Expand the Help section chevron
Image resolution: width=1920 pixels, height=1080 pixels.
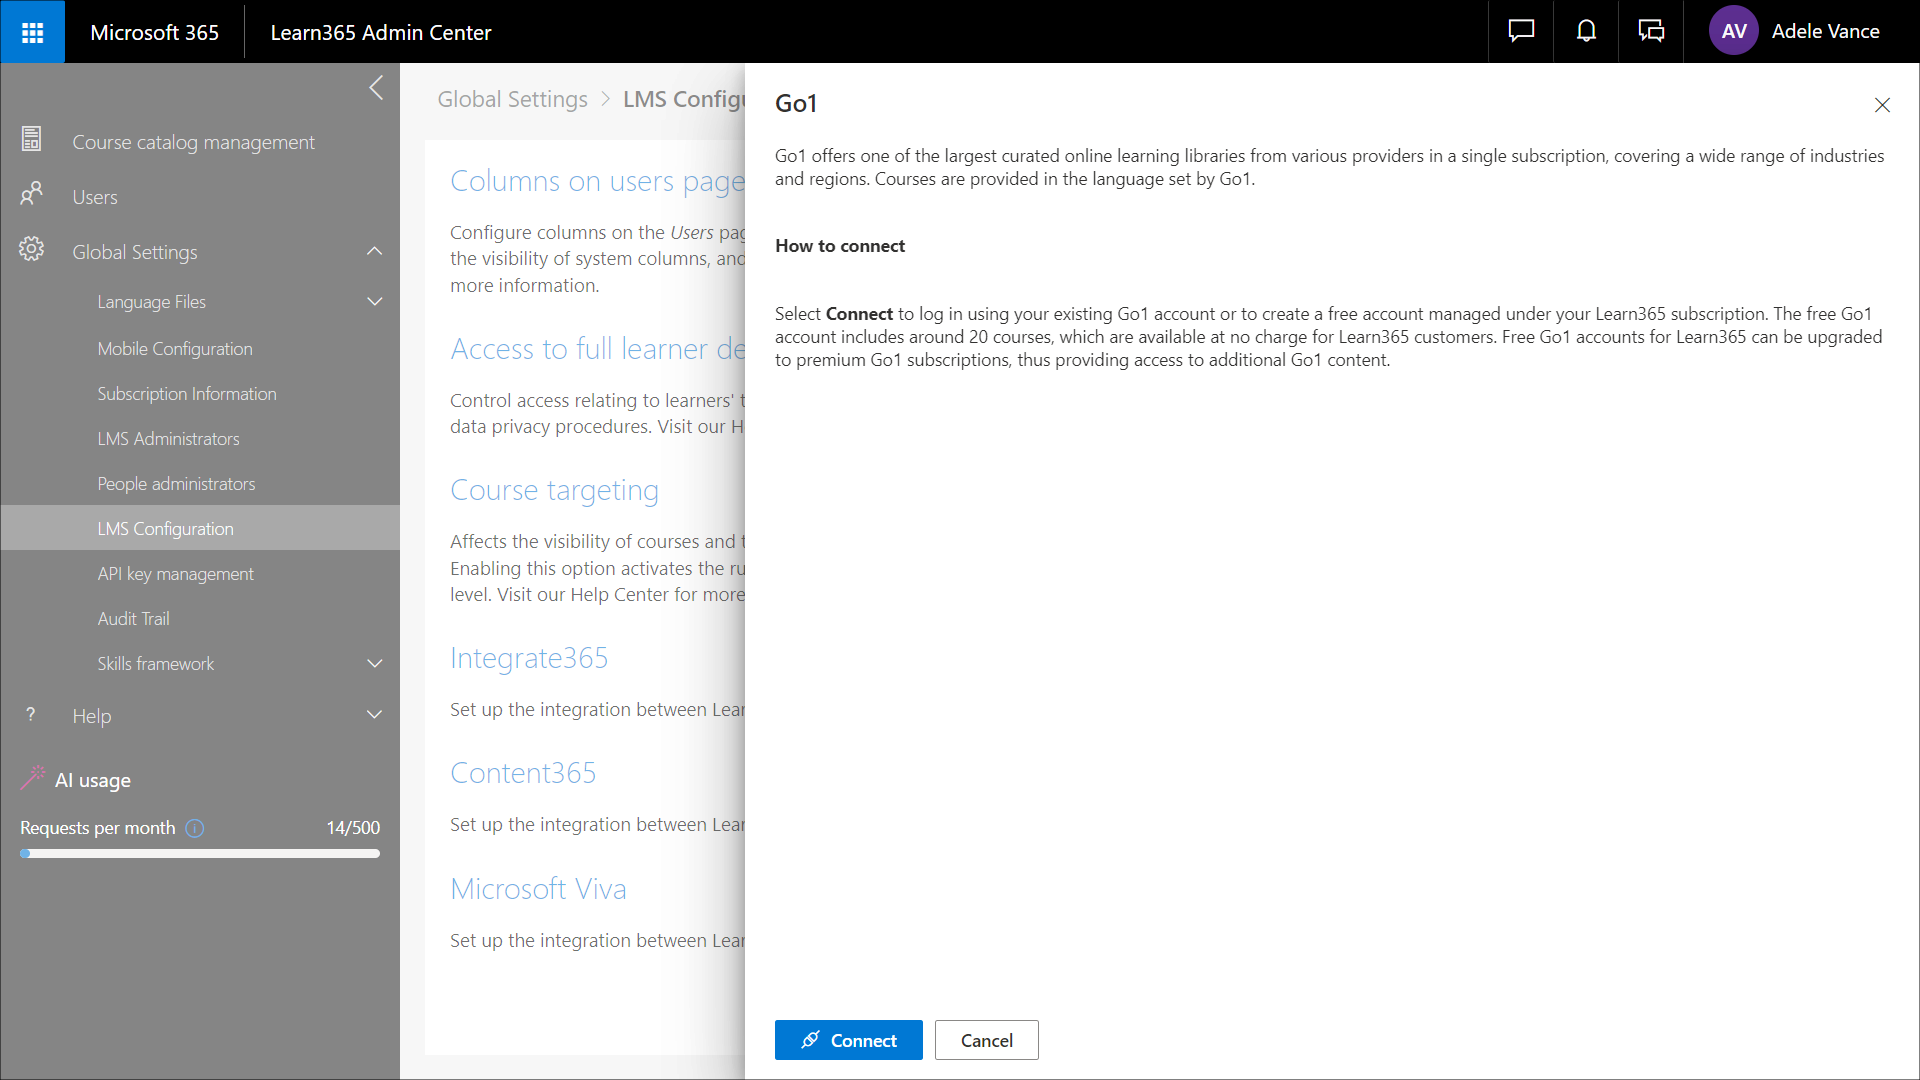coord(374,715)
